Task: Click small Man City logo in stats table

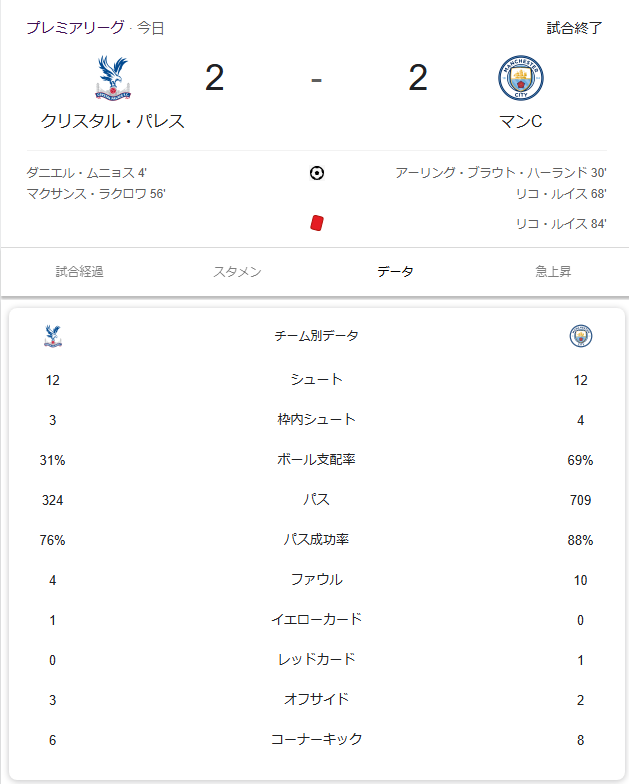Action: point(581,336)
